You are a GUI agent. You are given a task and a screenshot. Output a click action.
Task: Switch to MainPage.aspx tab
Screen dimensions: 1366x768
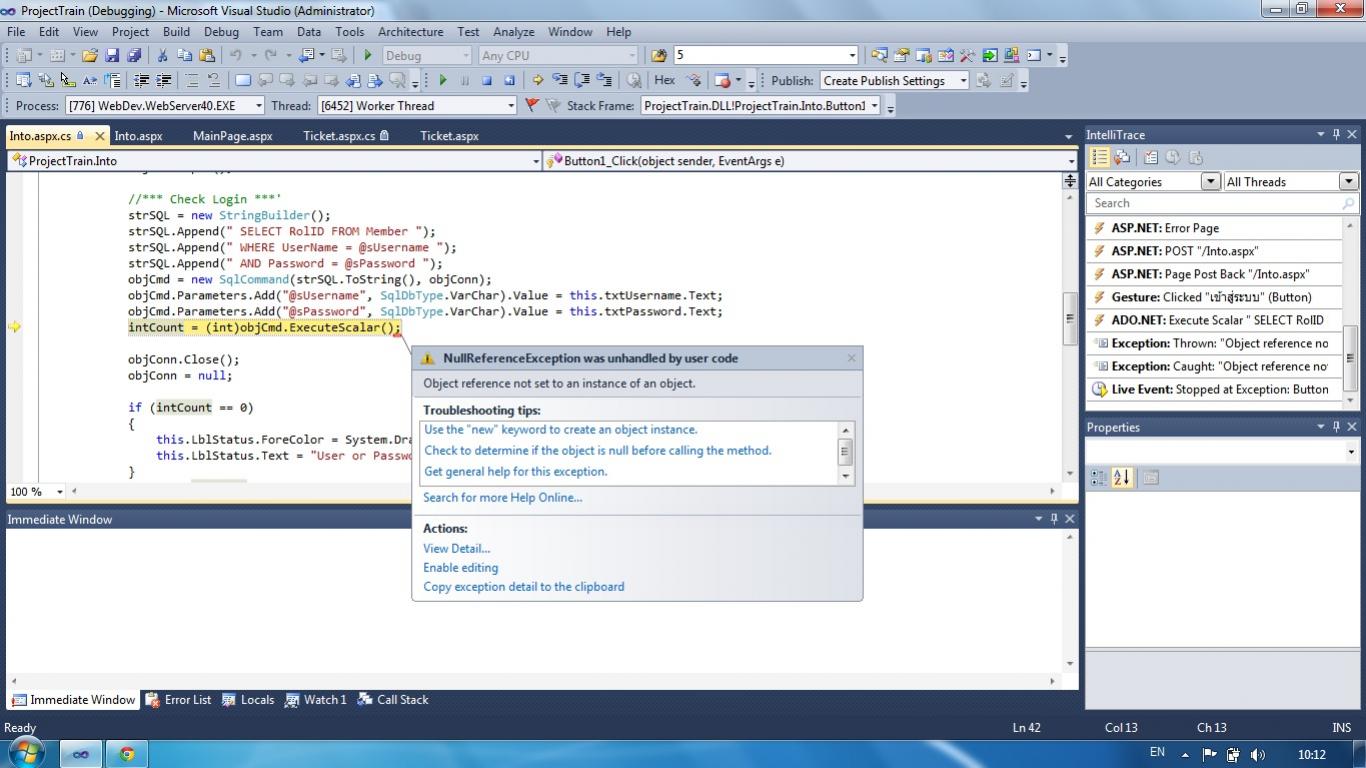coord(232,136)
